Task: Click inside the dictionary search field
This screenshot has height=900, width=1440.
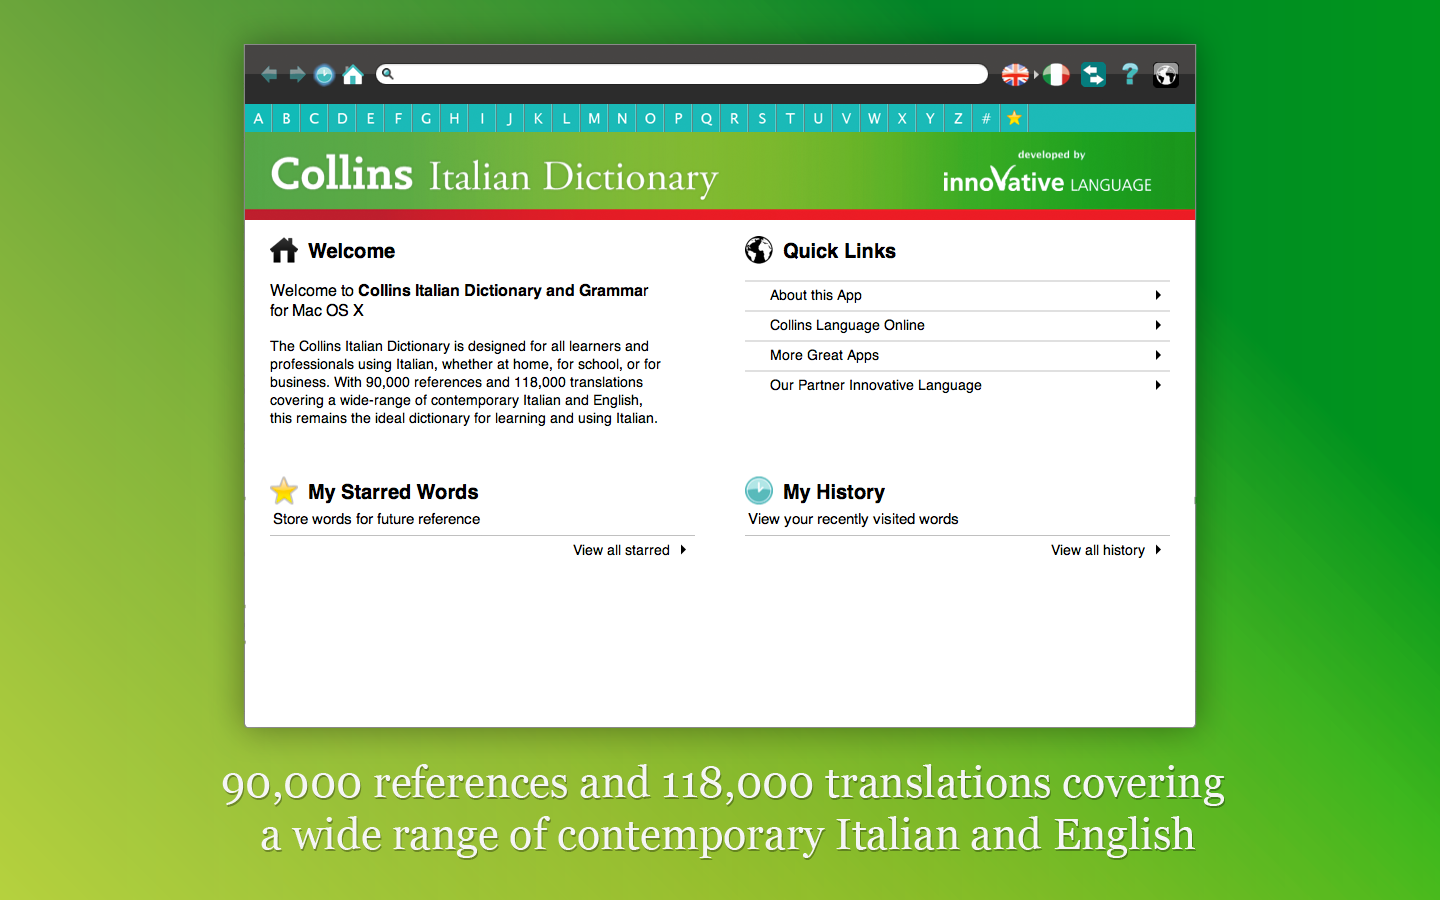Action: point(682,74)
